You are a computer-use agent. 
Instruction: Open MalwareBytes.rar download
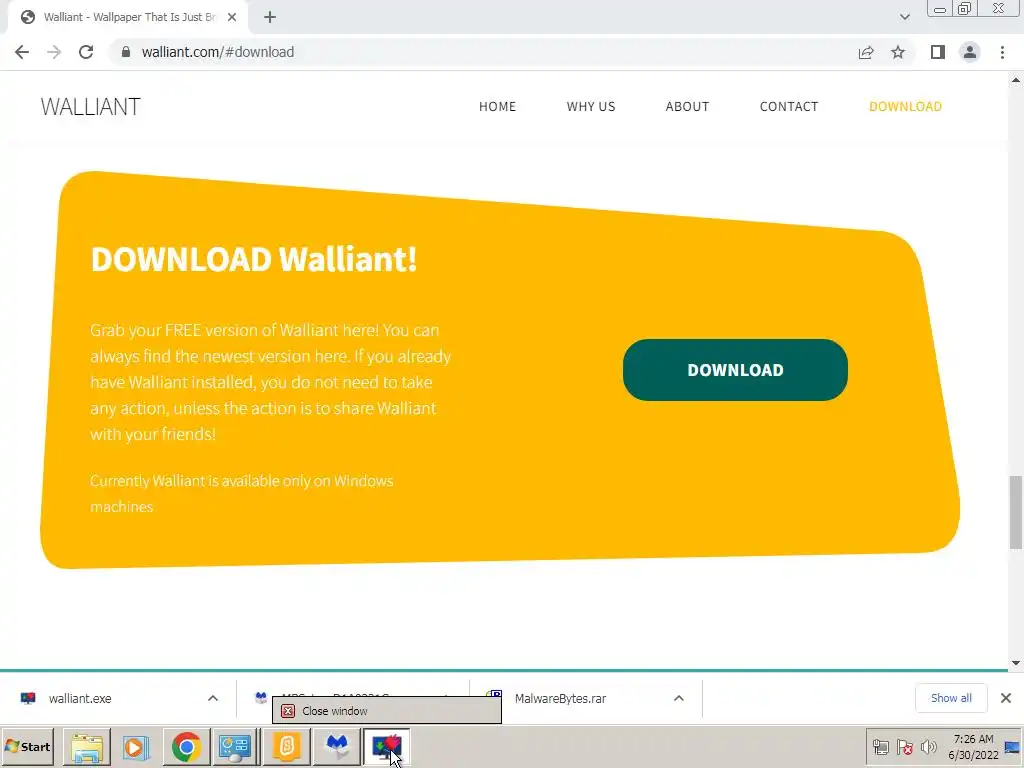click(x=560, y=698)
